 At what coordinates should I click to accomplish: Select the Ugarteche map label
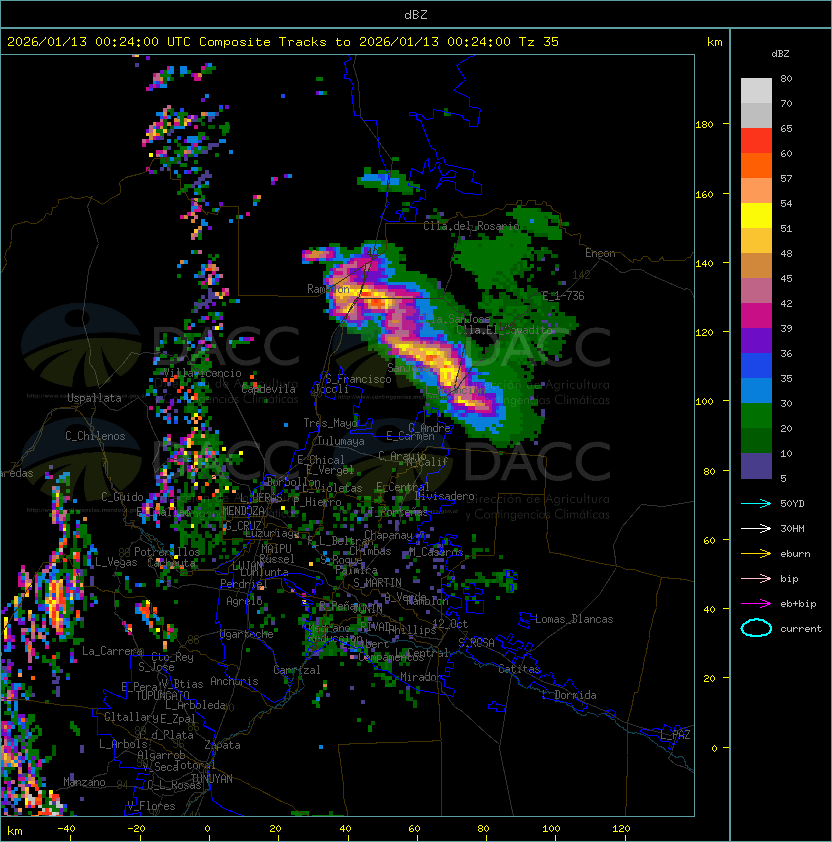247,634
